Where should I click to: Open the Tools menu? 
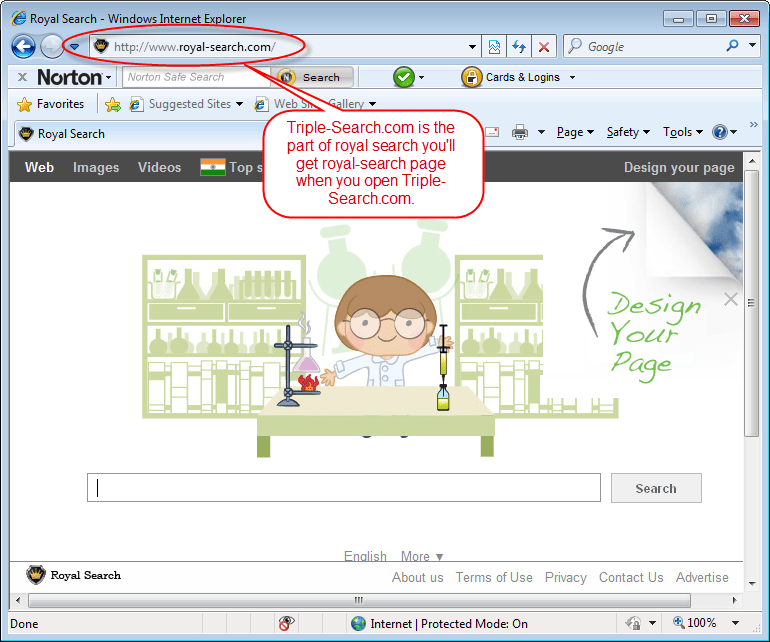pyautogui.click(x=683, y=132)
